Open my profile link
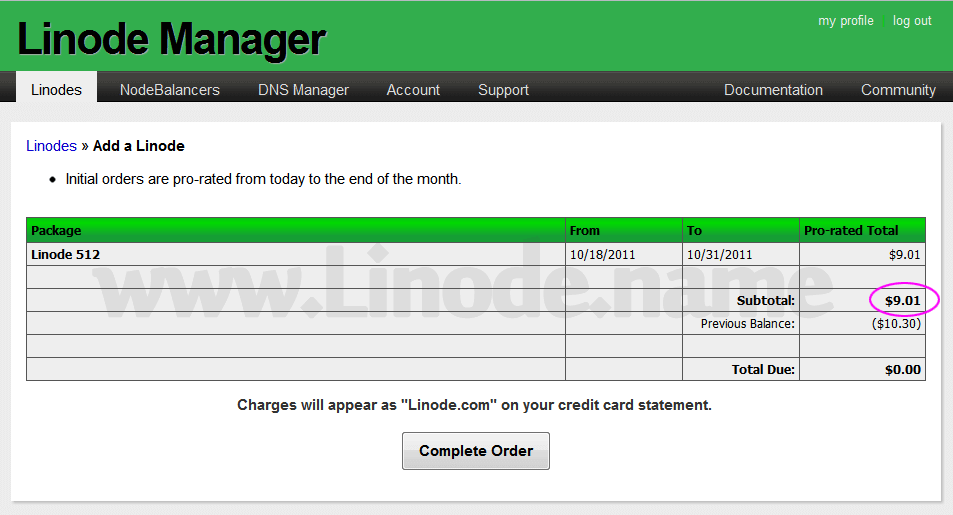The image size is (953, 515). click(x=845, y=21)
